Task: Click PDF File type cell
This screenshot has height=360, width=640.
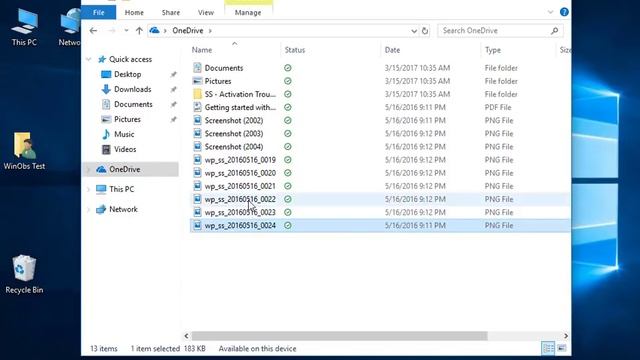Action: (498, 107)
